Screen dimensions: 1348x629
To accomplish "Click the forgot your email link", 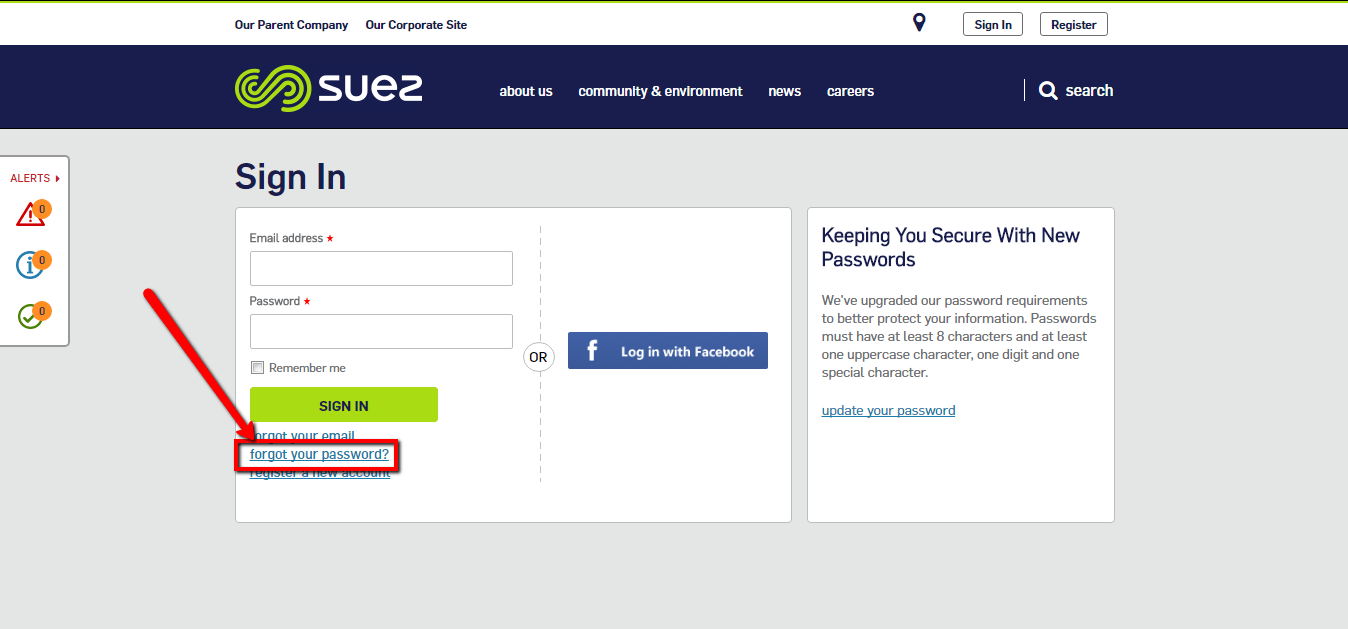I will click(302, 436).
